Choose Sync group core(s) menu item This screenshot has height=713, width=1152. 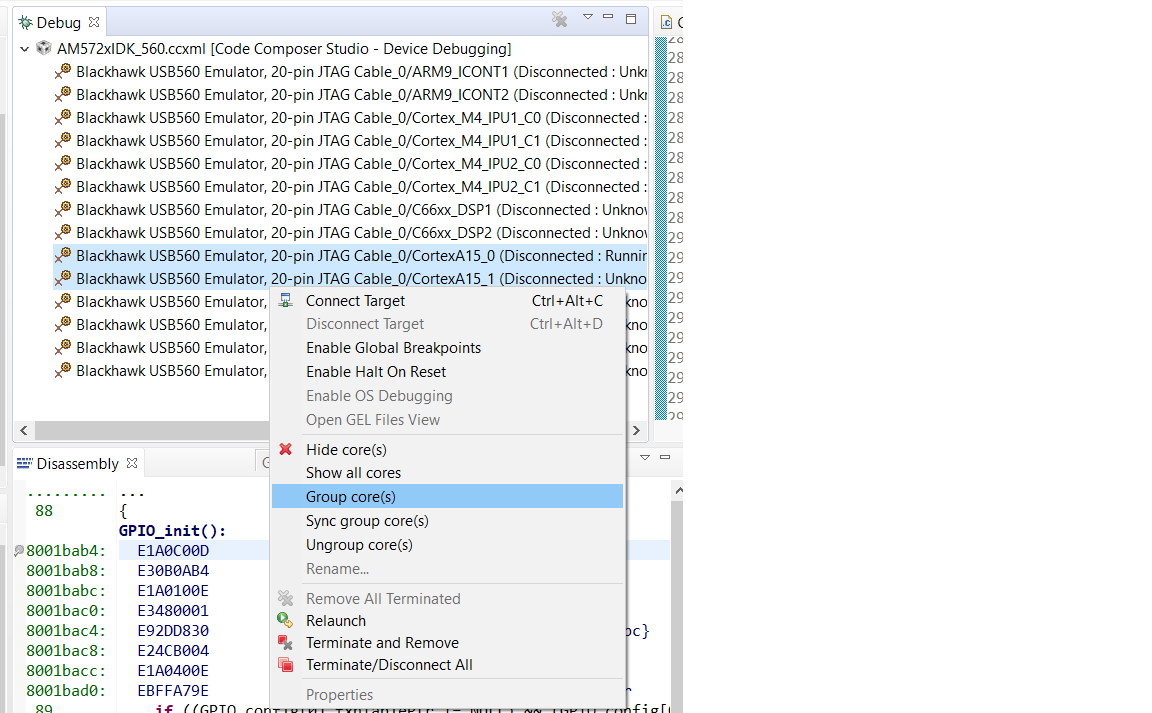[x=447, y=520]
